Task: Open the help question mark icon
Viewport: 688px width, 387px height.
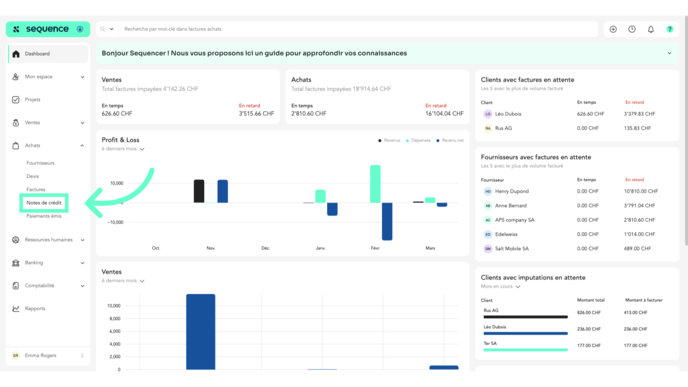Action: pos(670,29)
